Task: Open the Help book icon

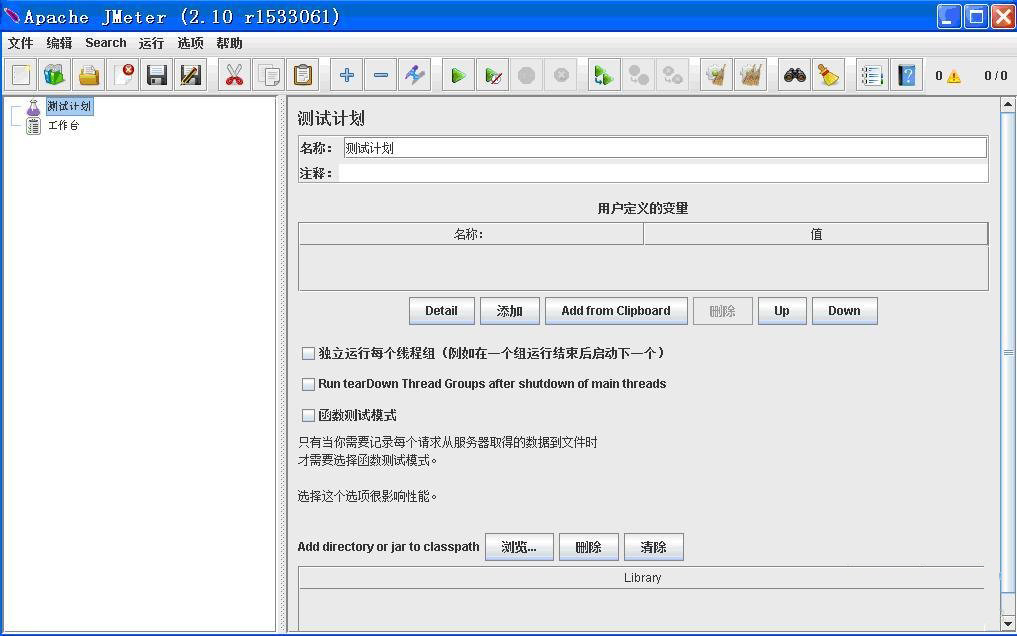Action: [x=906, y=76]
